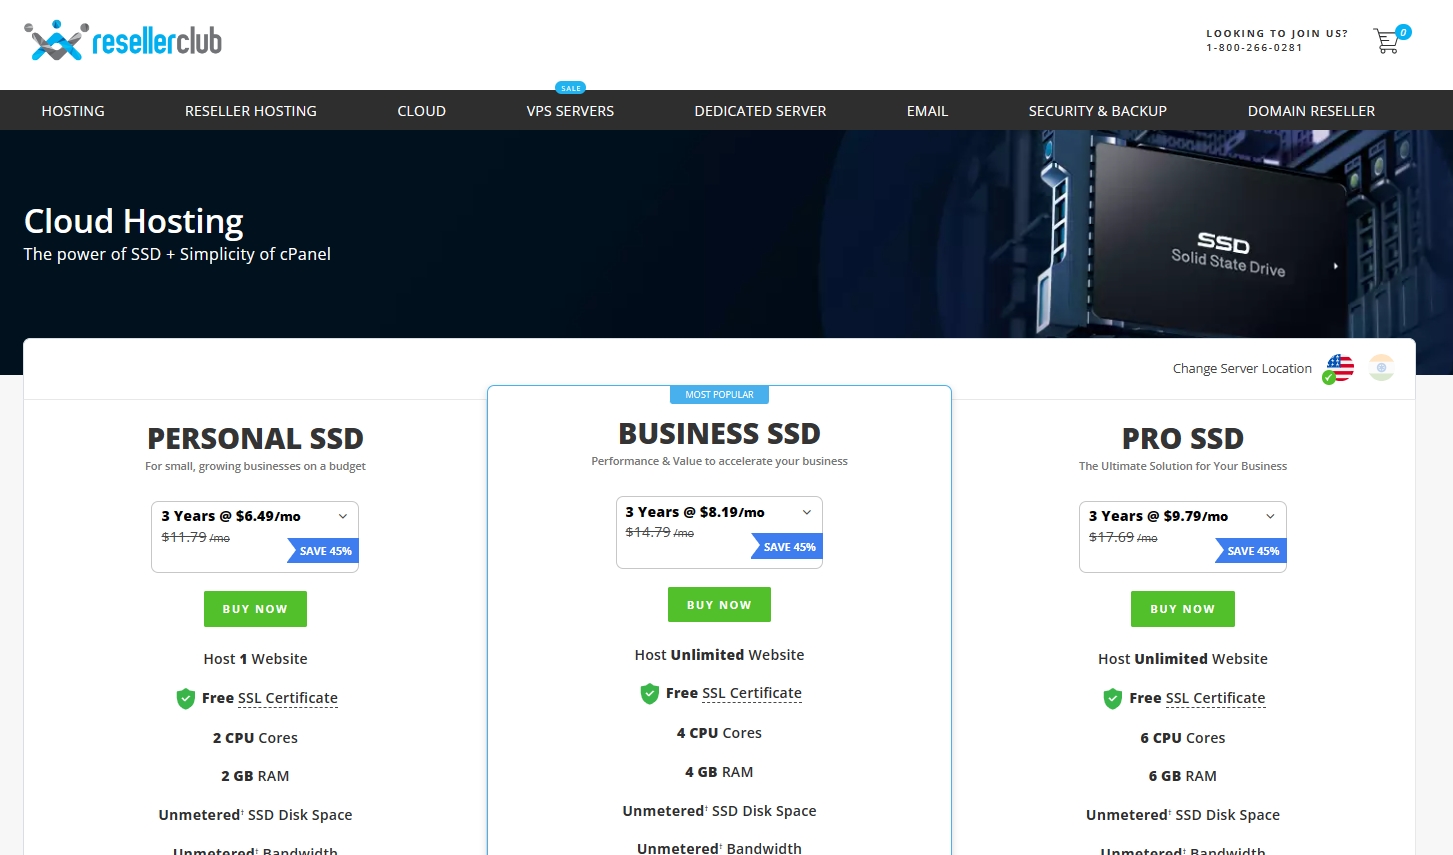Select the US server location flag
This screenshot has height=855, width=1453.
pyautogui.click(x=1338, y=369)
